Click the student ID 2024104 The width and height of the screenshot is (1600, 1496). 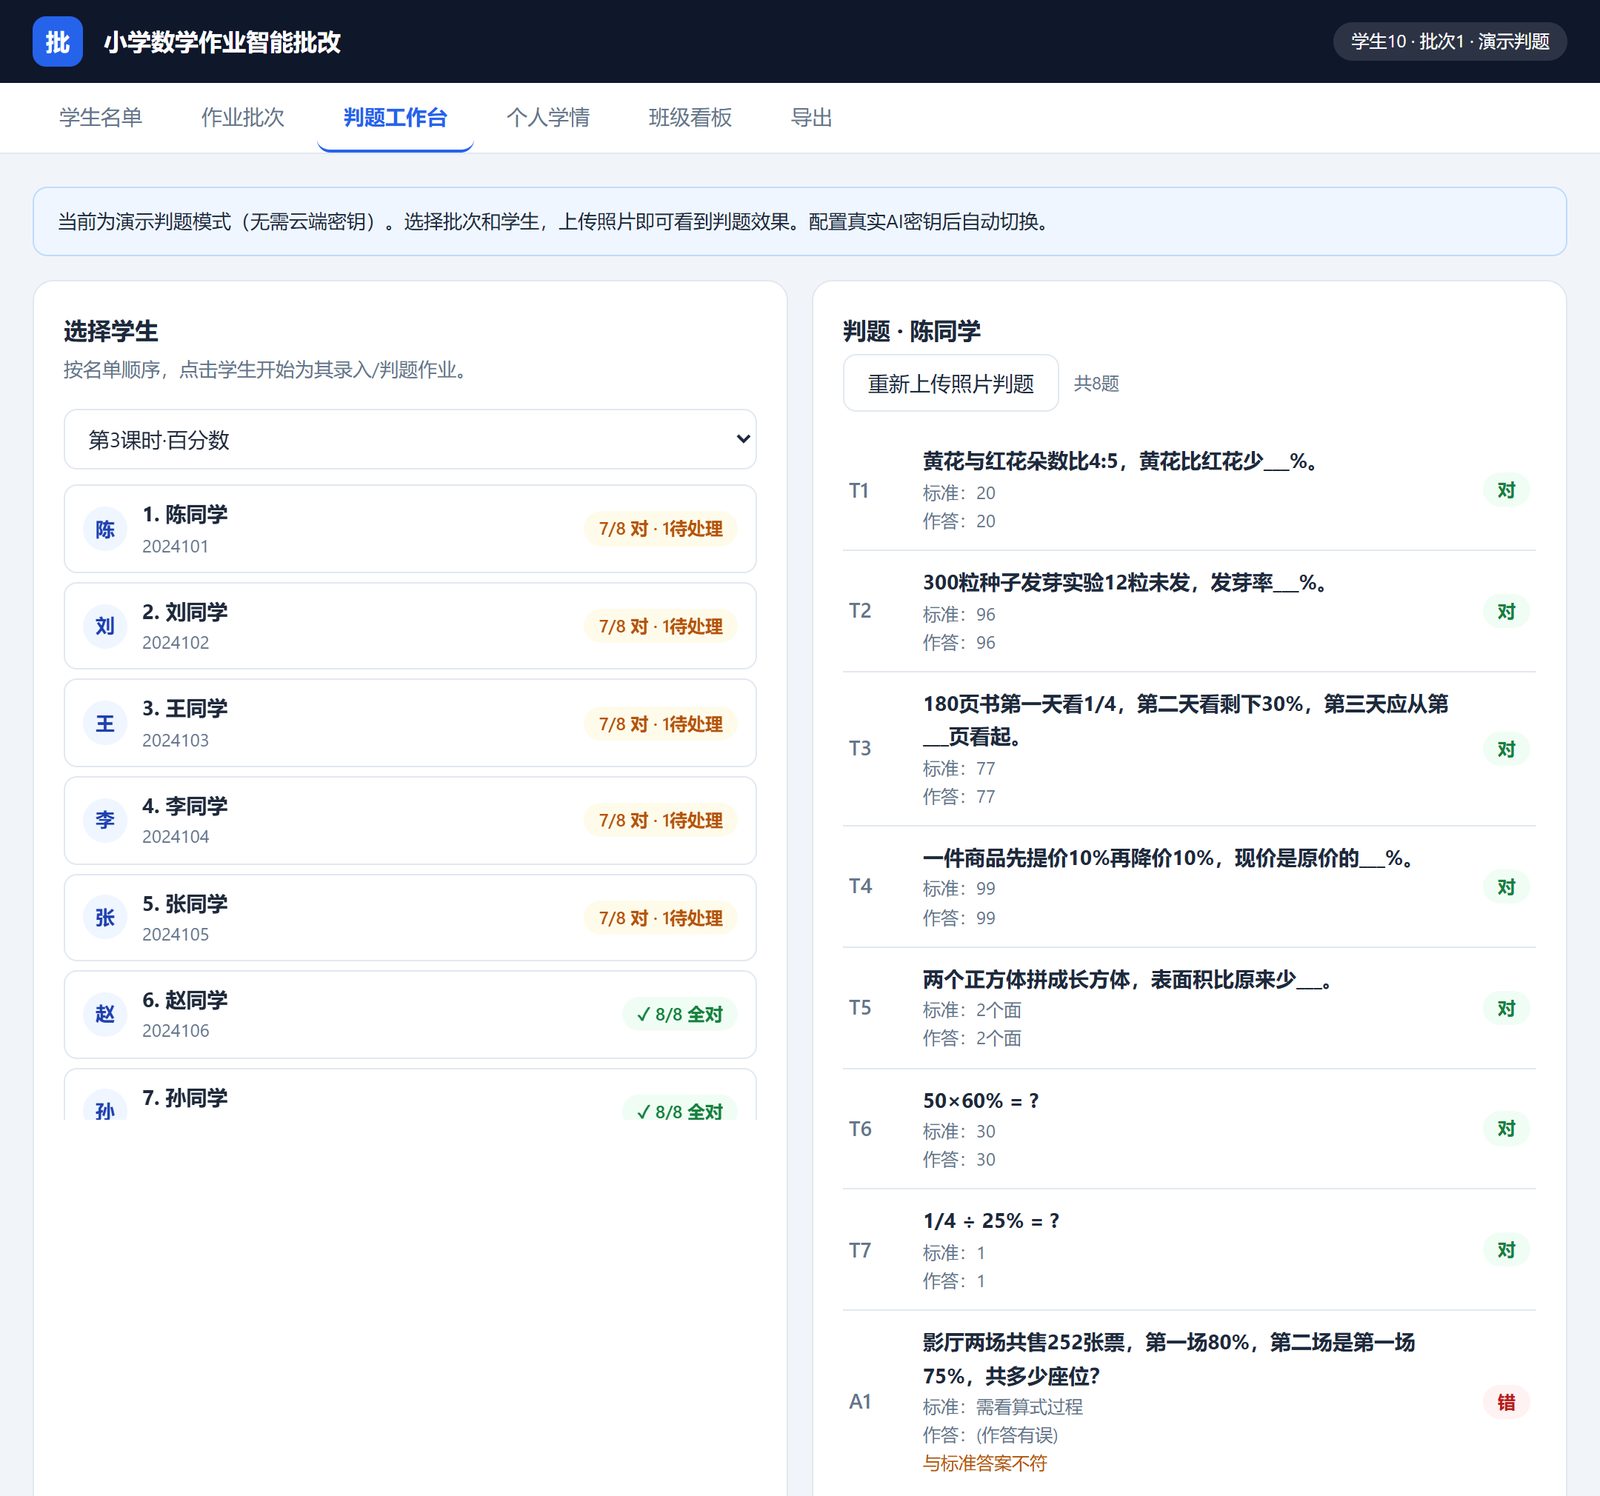[176, 836]
